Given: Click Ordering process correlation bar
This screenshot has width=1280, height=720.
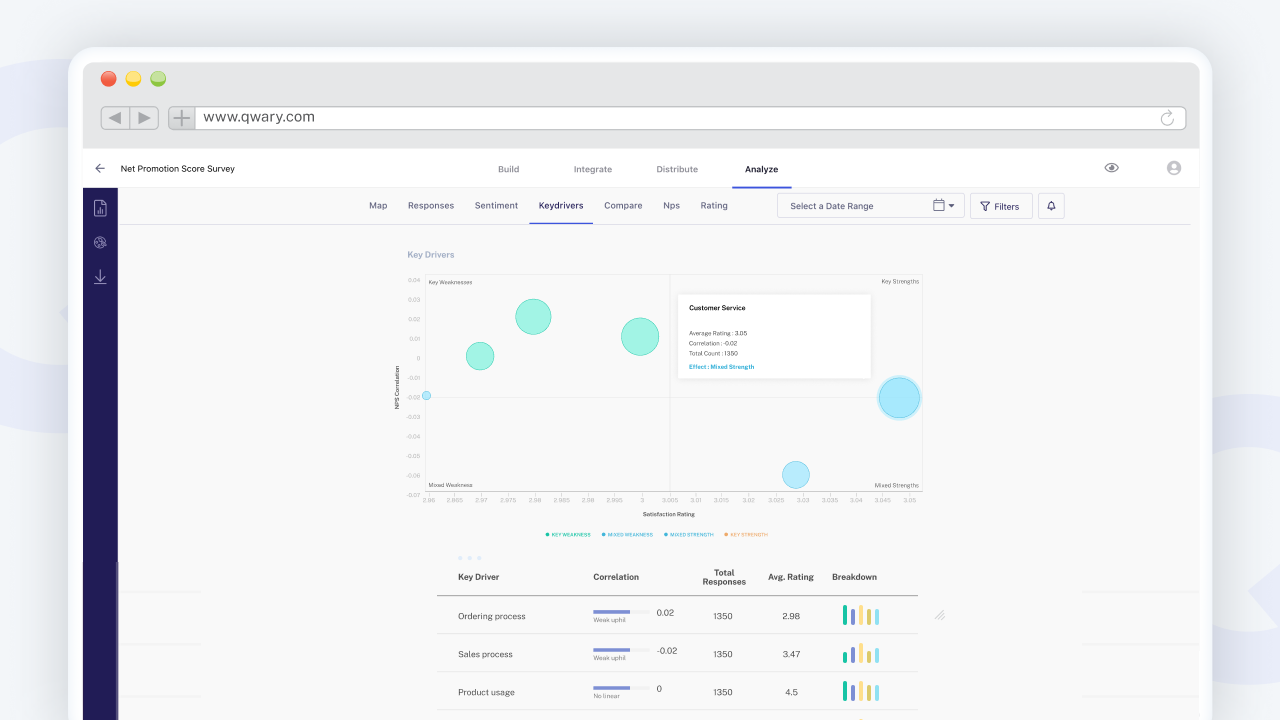Looking at the screenshot, I should [x=612, y=612].
